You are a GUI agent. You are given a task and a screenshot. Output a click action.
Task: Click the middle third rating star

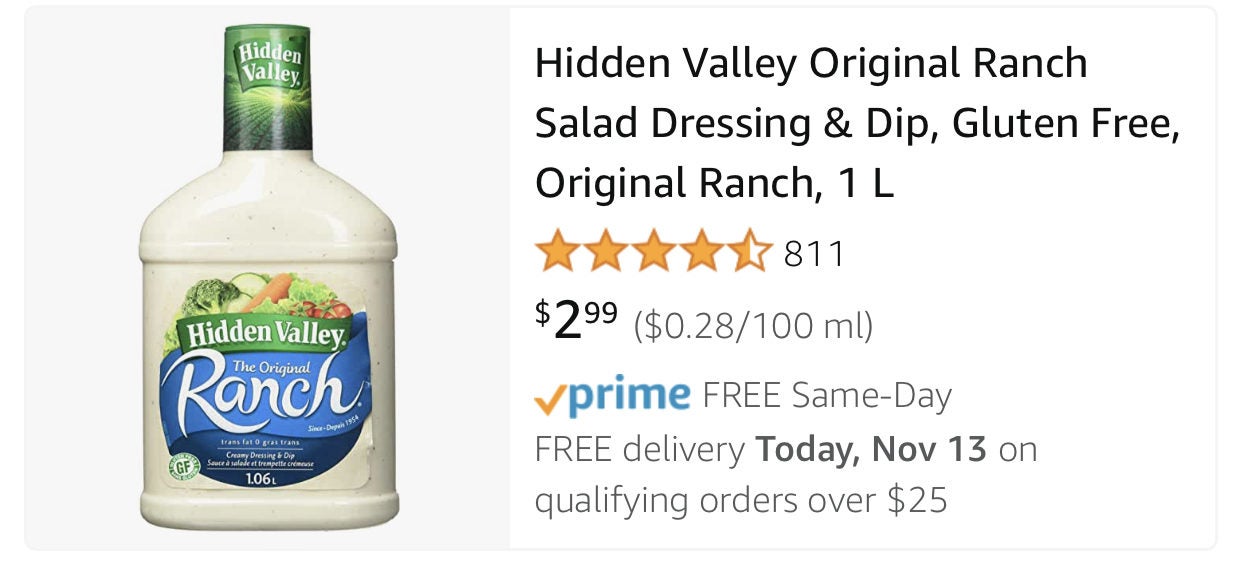click(x=653, y=252)
